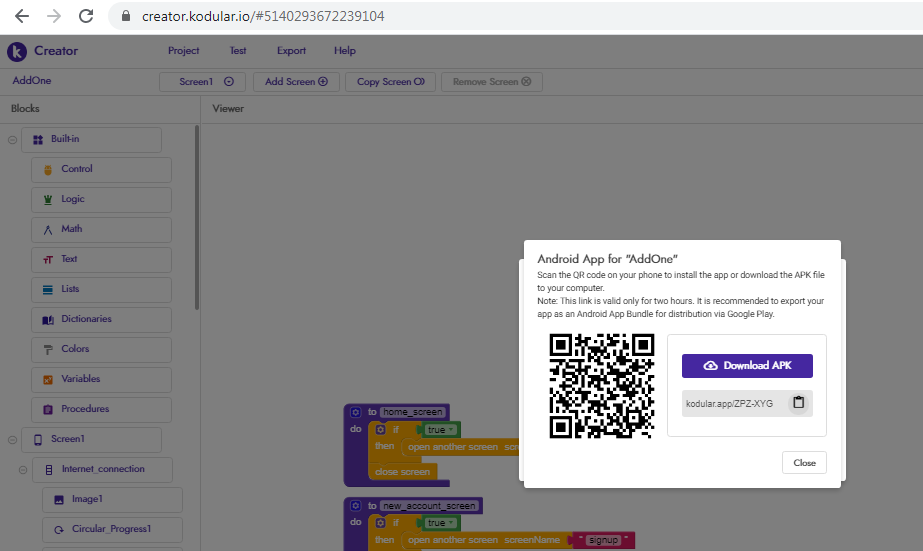Click the close screen block

click(403, 472)
